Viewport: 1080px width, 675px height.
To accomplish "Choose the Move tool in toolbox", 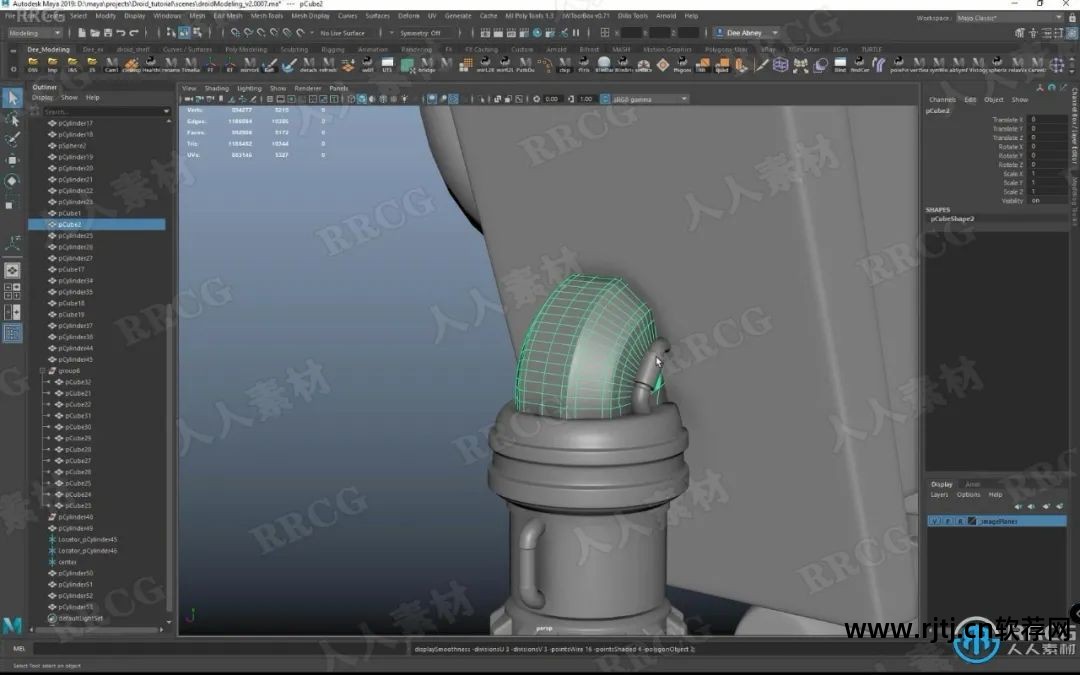I will 12,160.
